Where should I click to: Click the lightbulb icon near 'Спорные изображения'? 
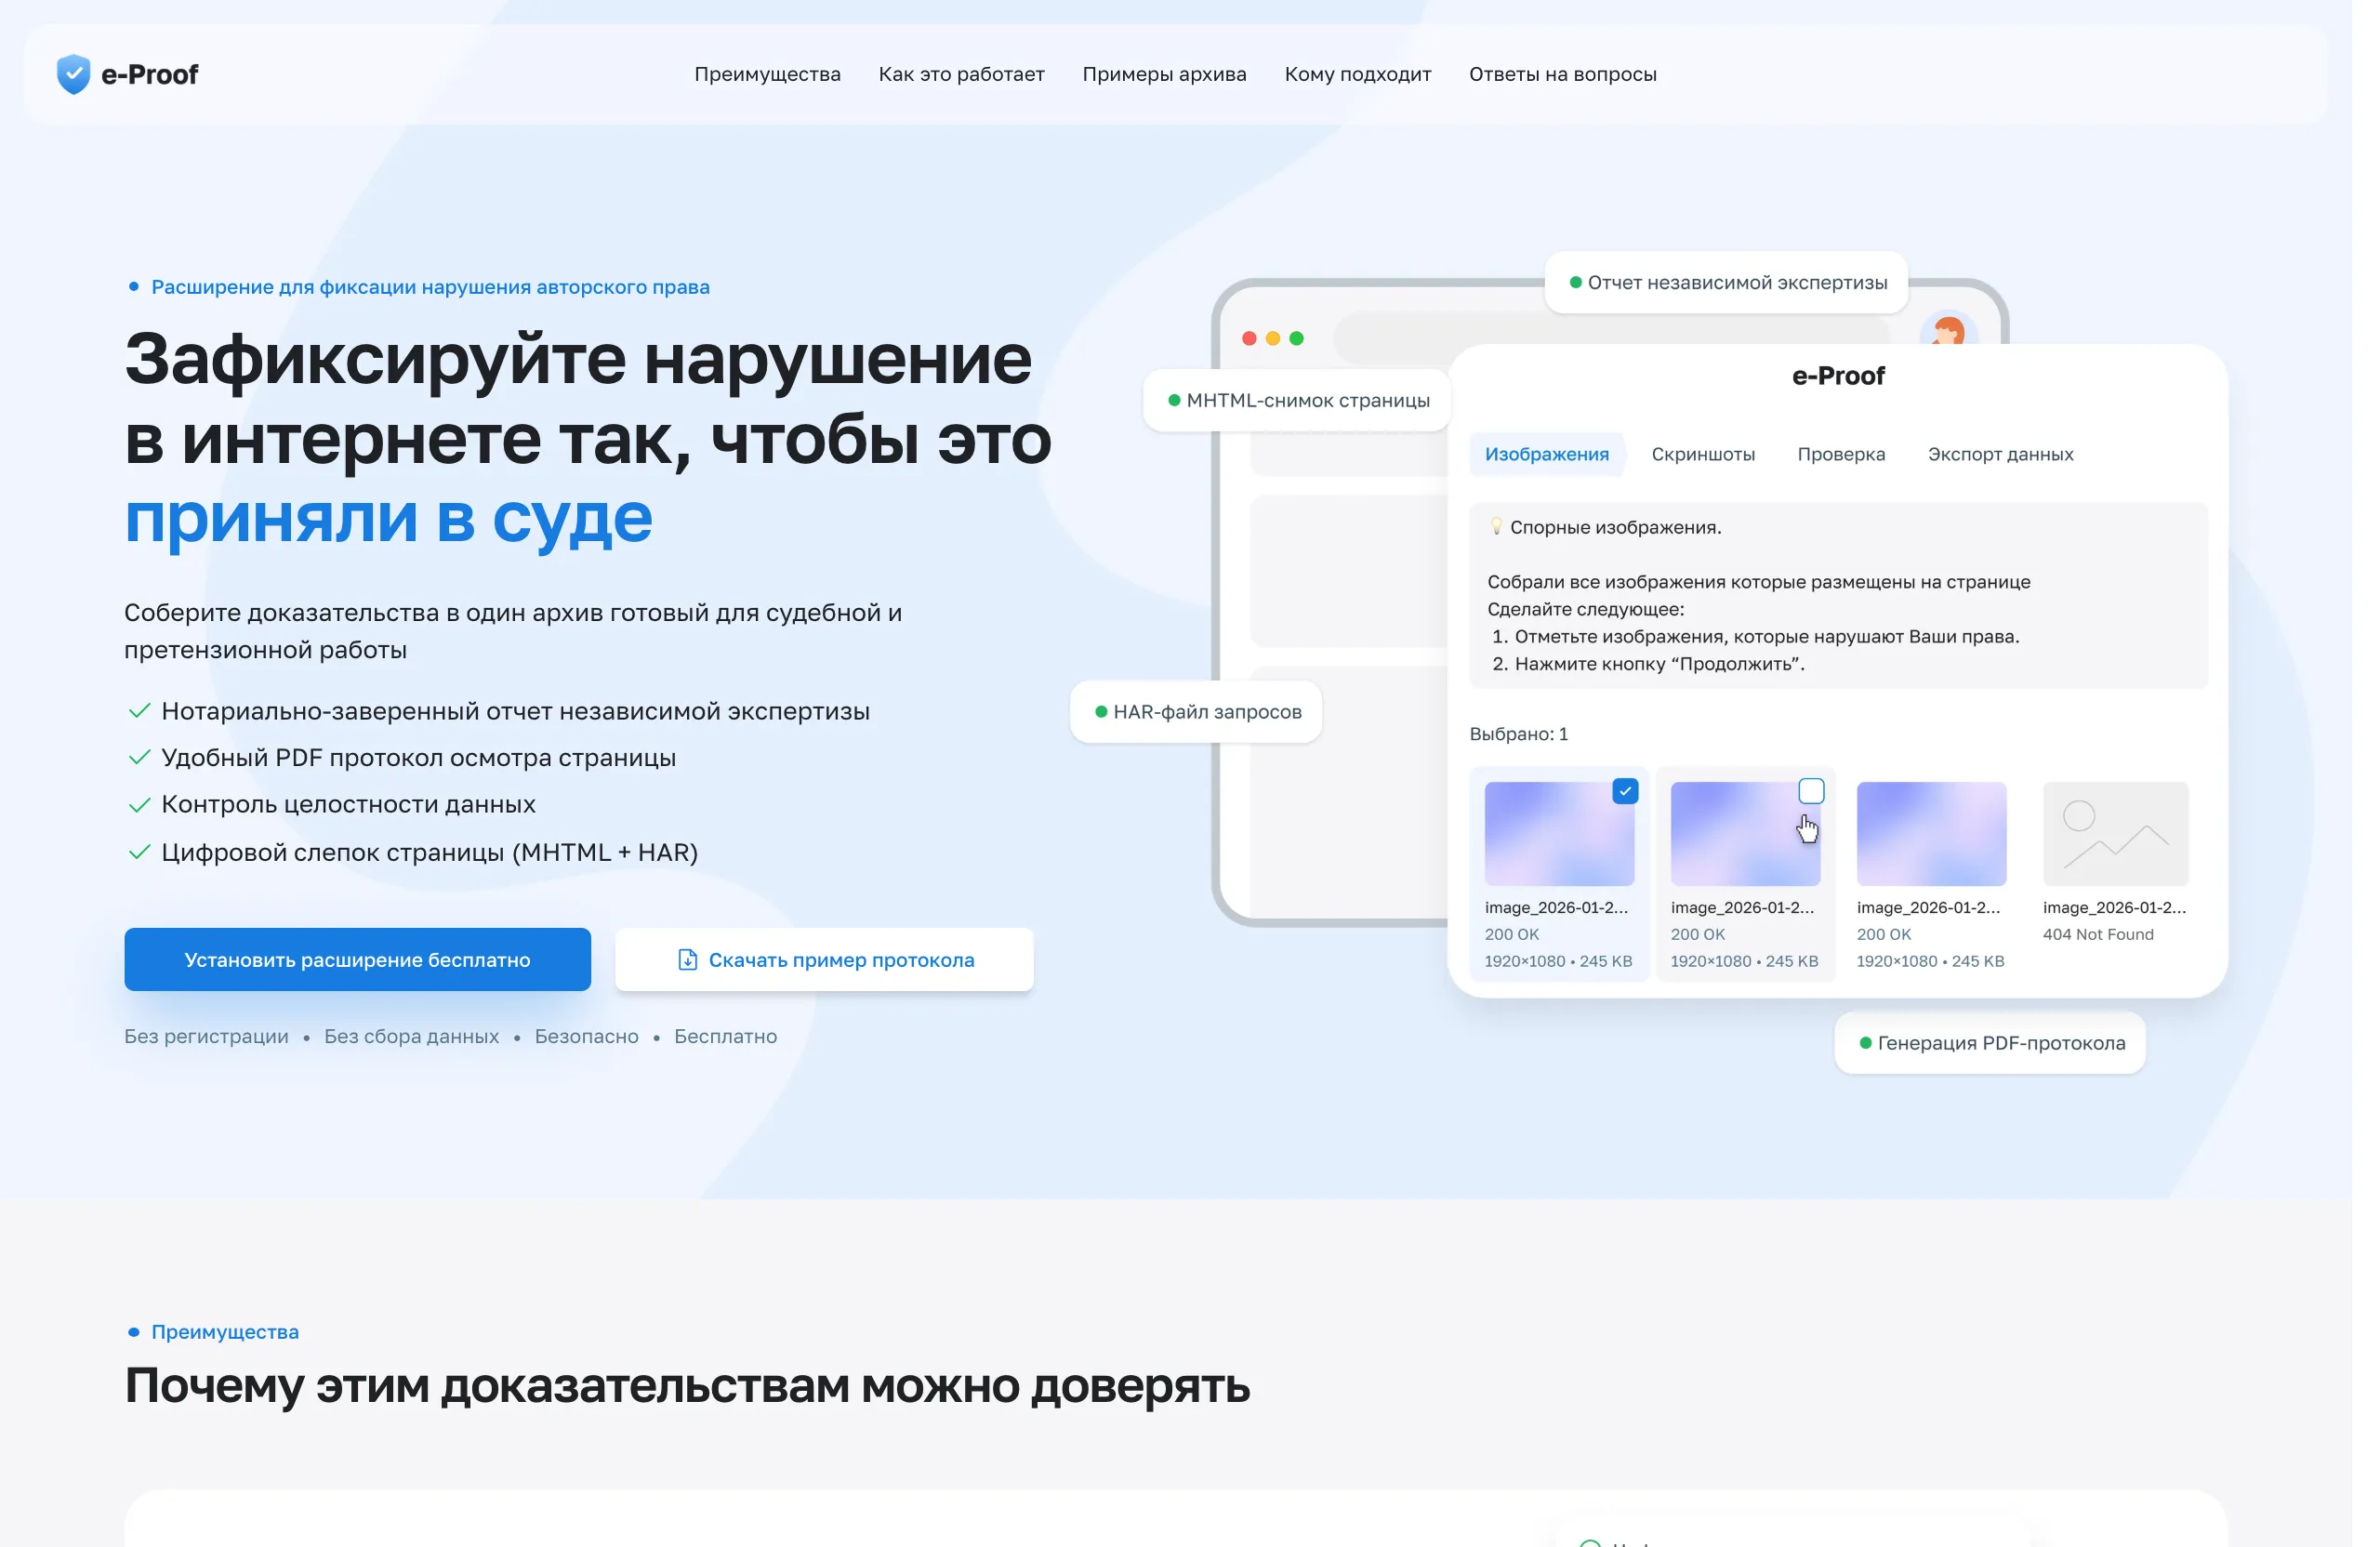(1496, 526)
